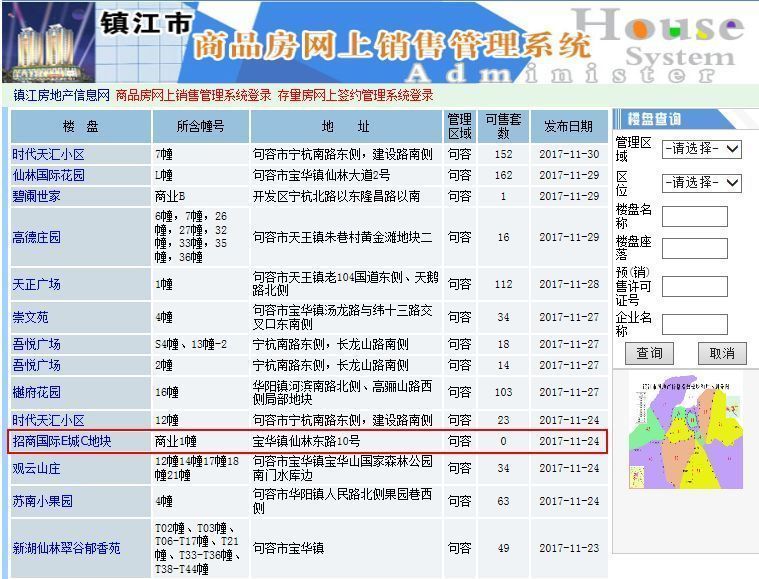
Task: Click available count 112
Action: 503,284
